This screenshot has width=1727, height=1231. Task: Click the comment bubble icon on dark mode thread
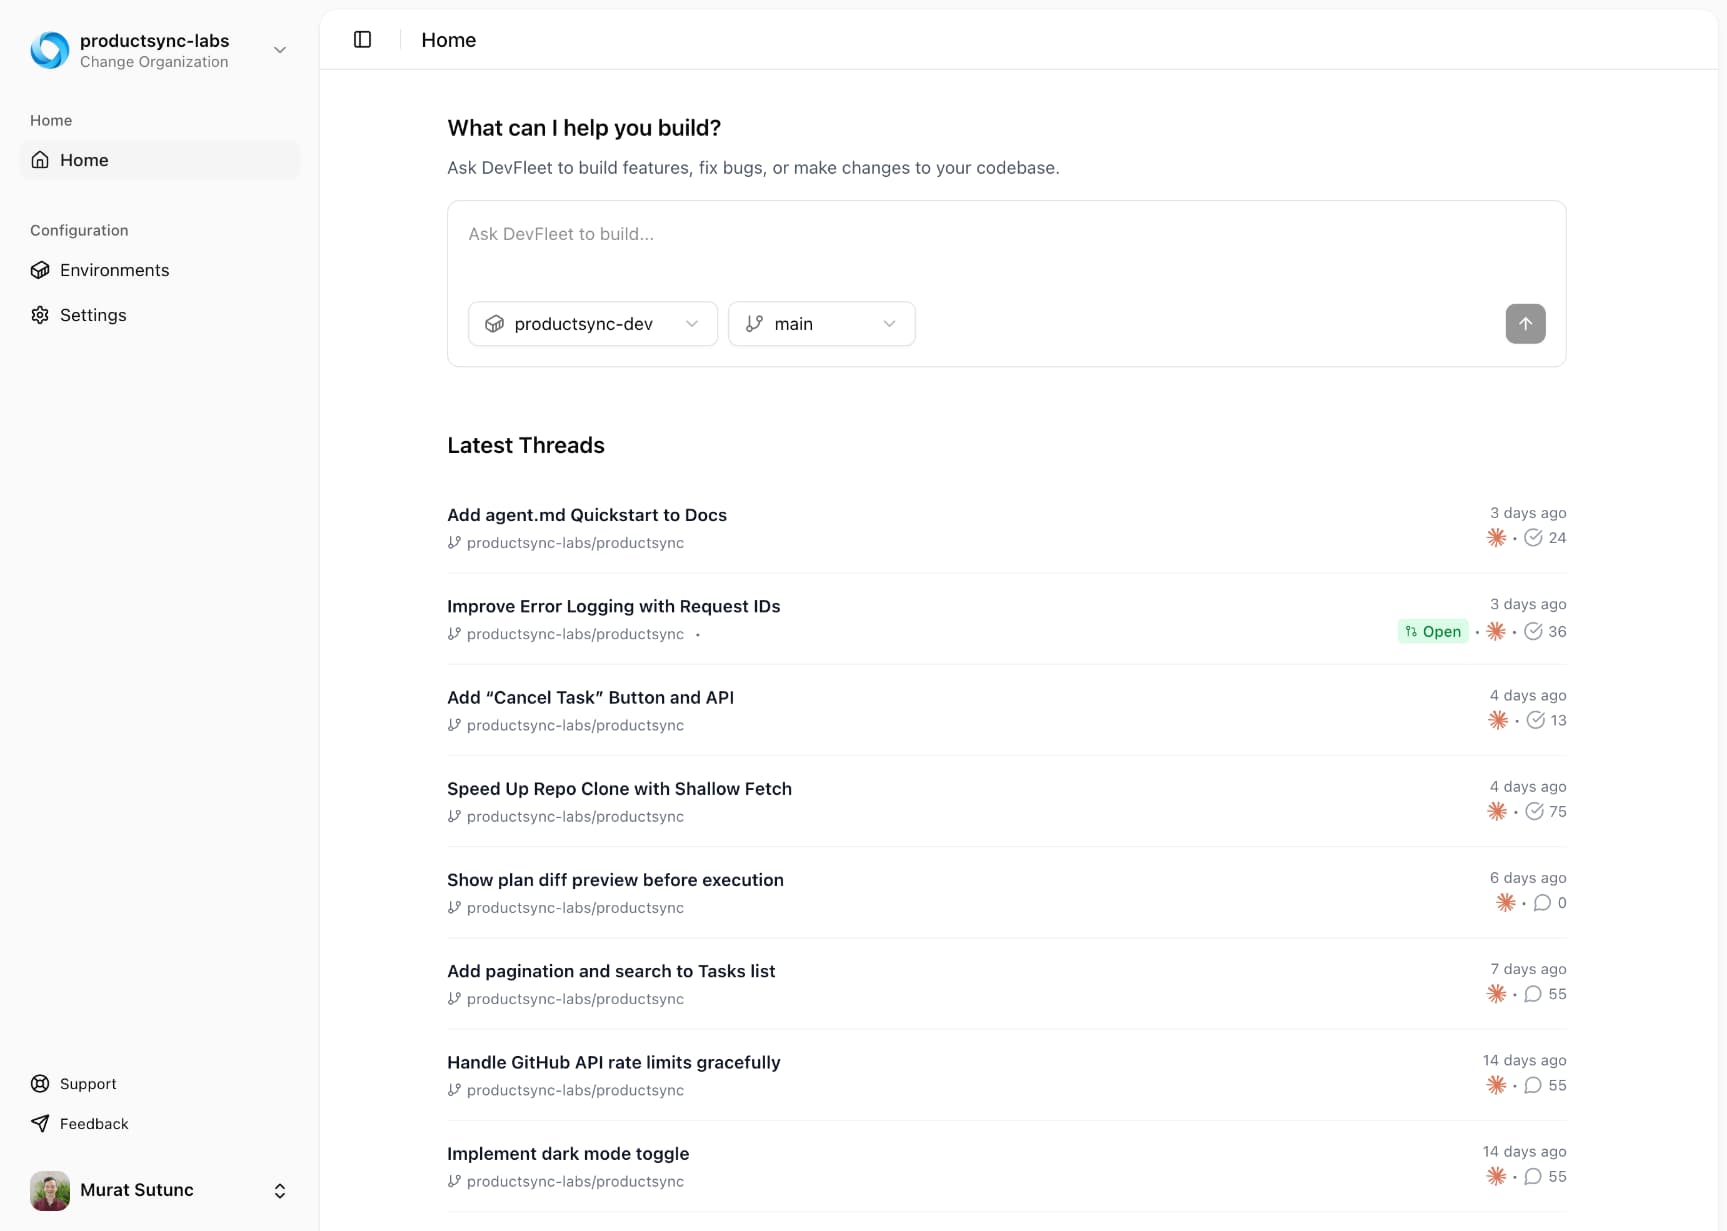click(x=1532, y=1176)
